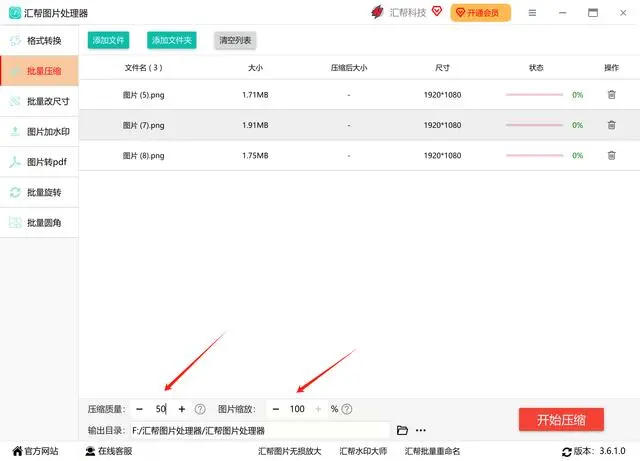Screen dimensions: 640x461
Task: Open the hamburger menu in title bar
Action: 532,13
